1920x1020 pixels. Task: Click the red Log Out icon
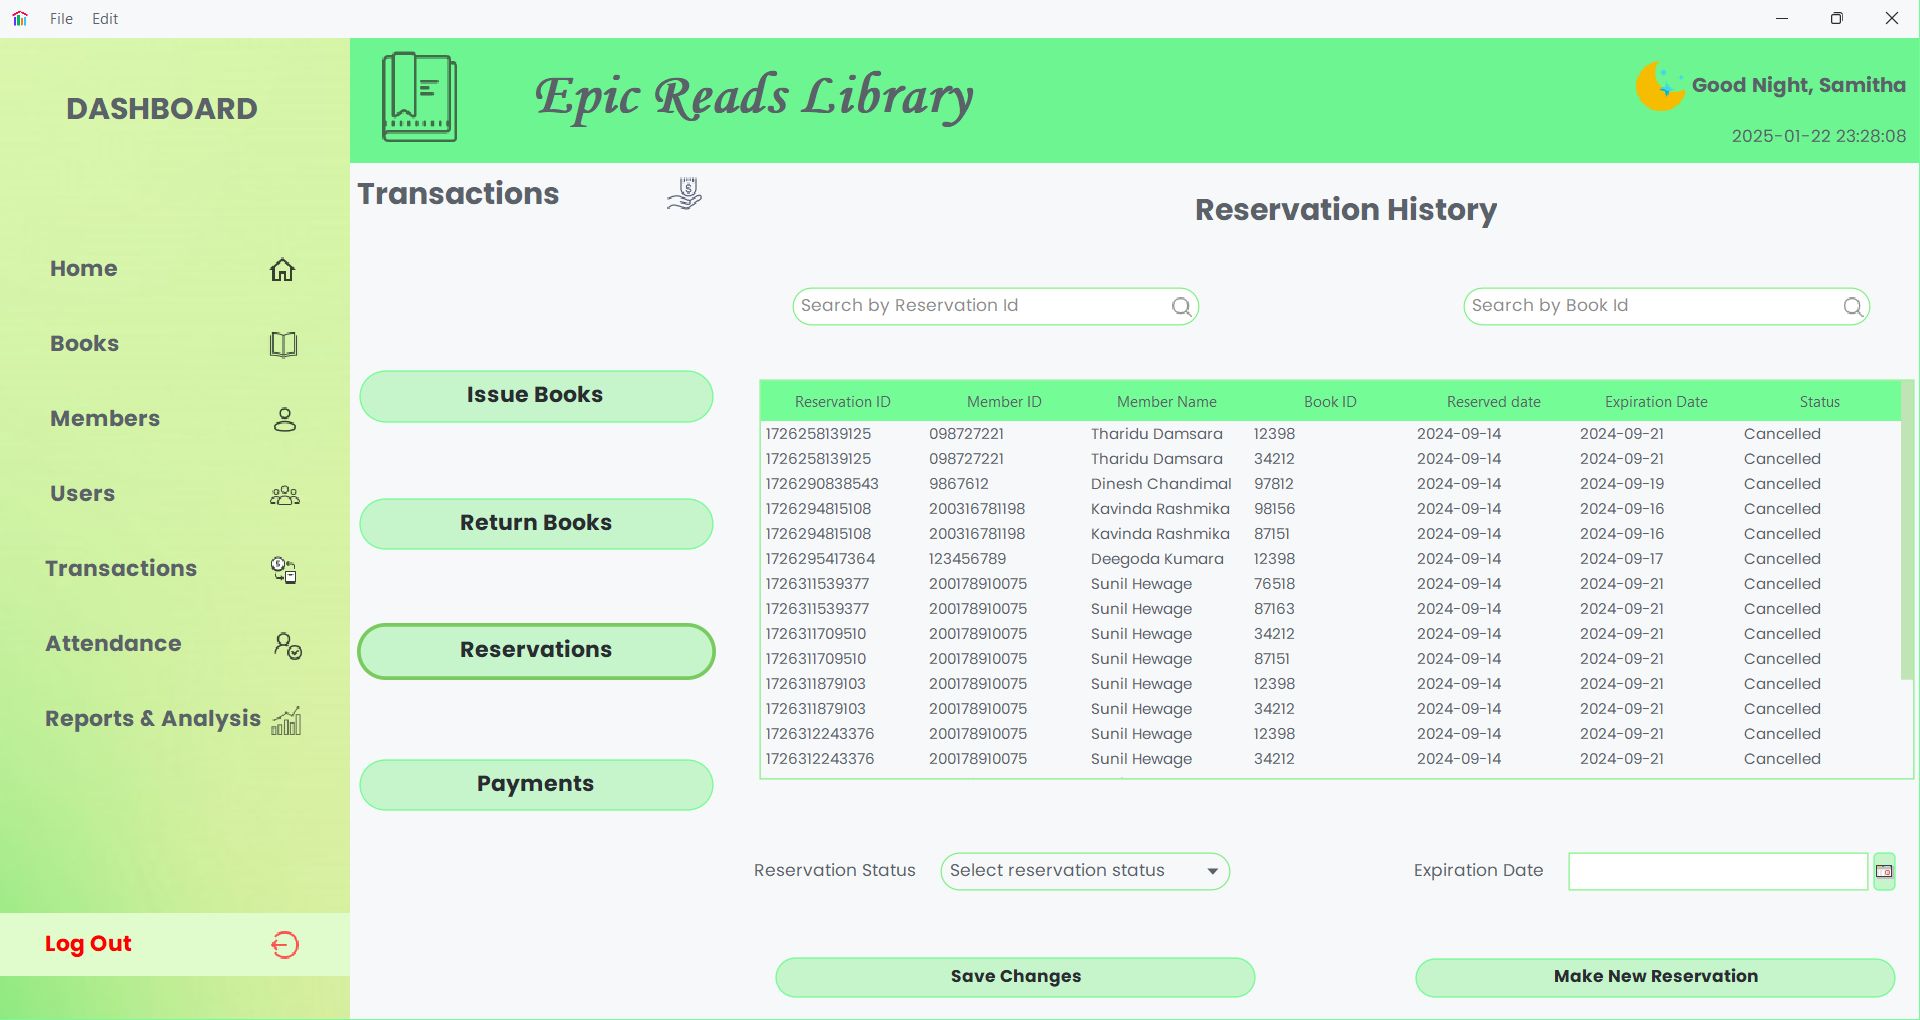[284, 945]
